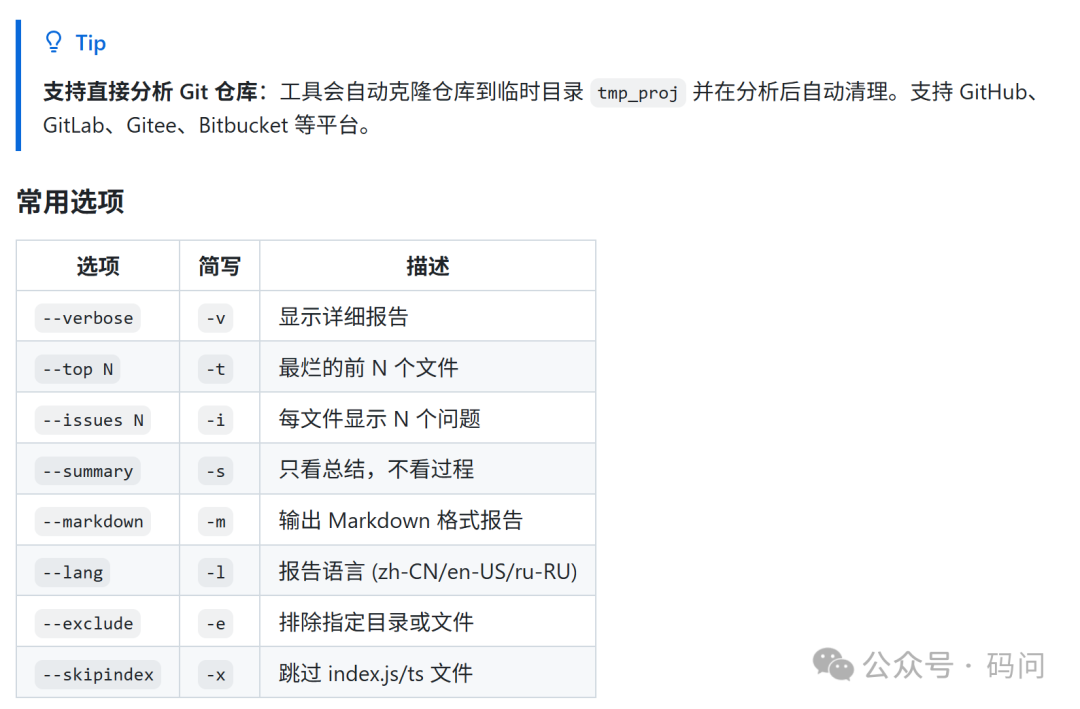Viewport: 1080px width, 709px height.
Task: Click the tmp_proj inline code label
Action: (638, 93)
